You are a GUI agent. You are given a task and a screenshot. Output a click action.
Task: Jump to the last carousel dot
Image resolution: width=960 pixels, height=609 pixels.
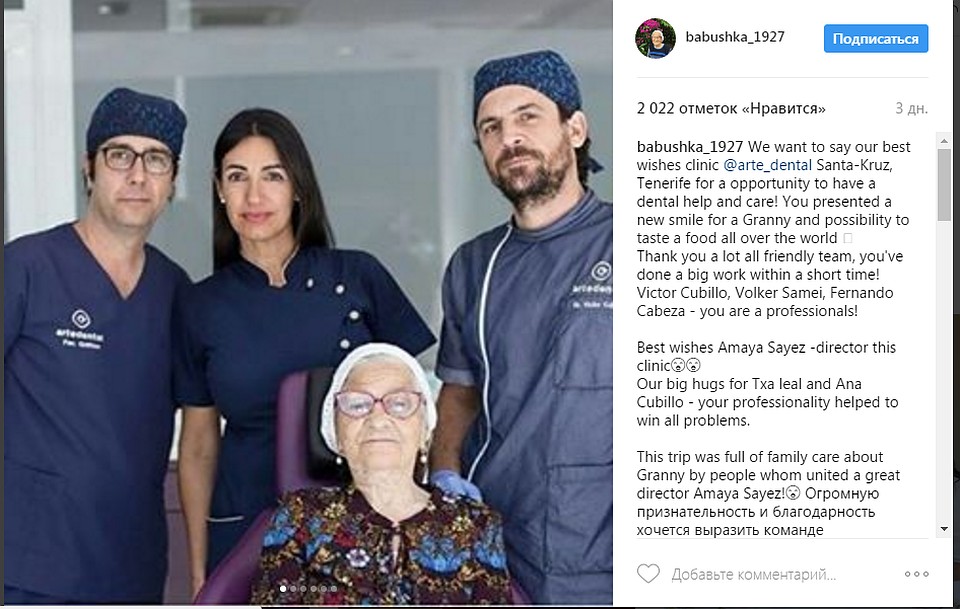334,589
